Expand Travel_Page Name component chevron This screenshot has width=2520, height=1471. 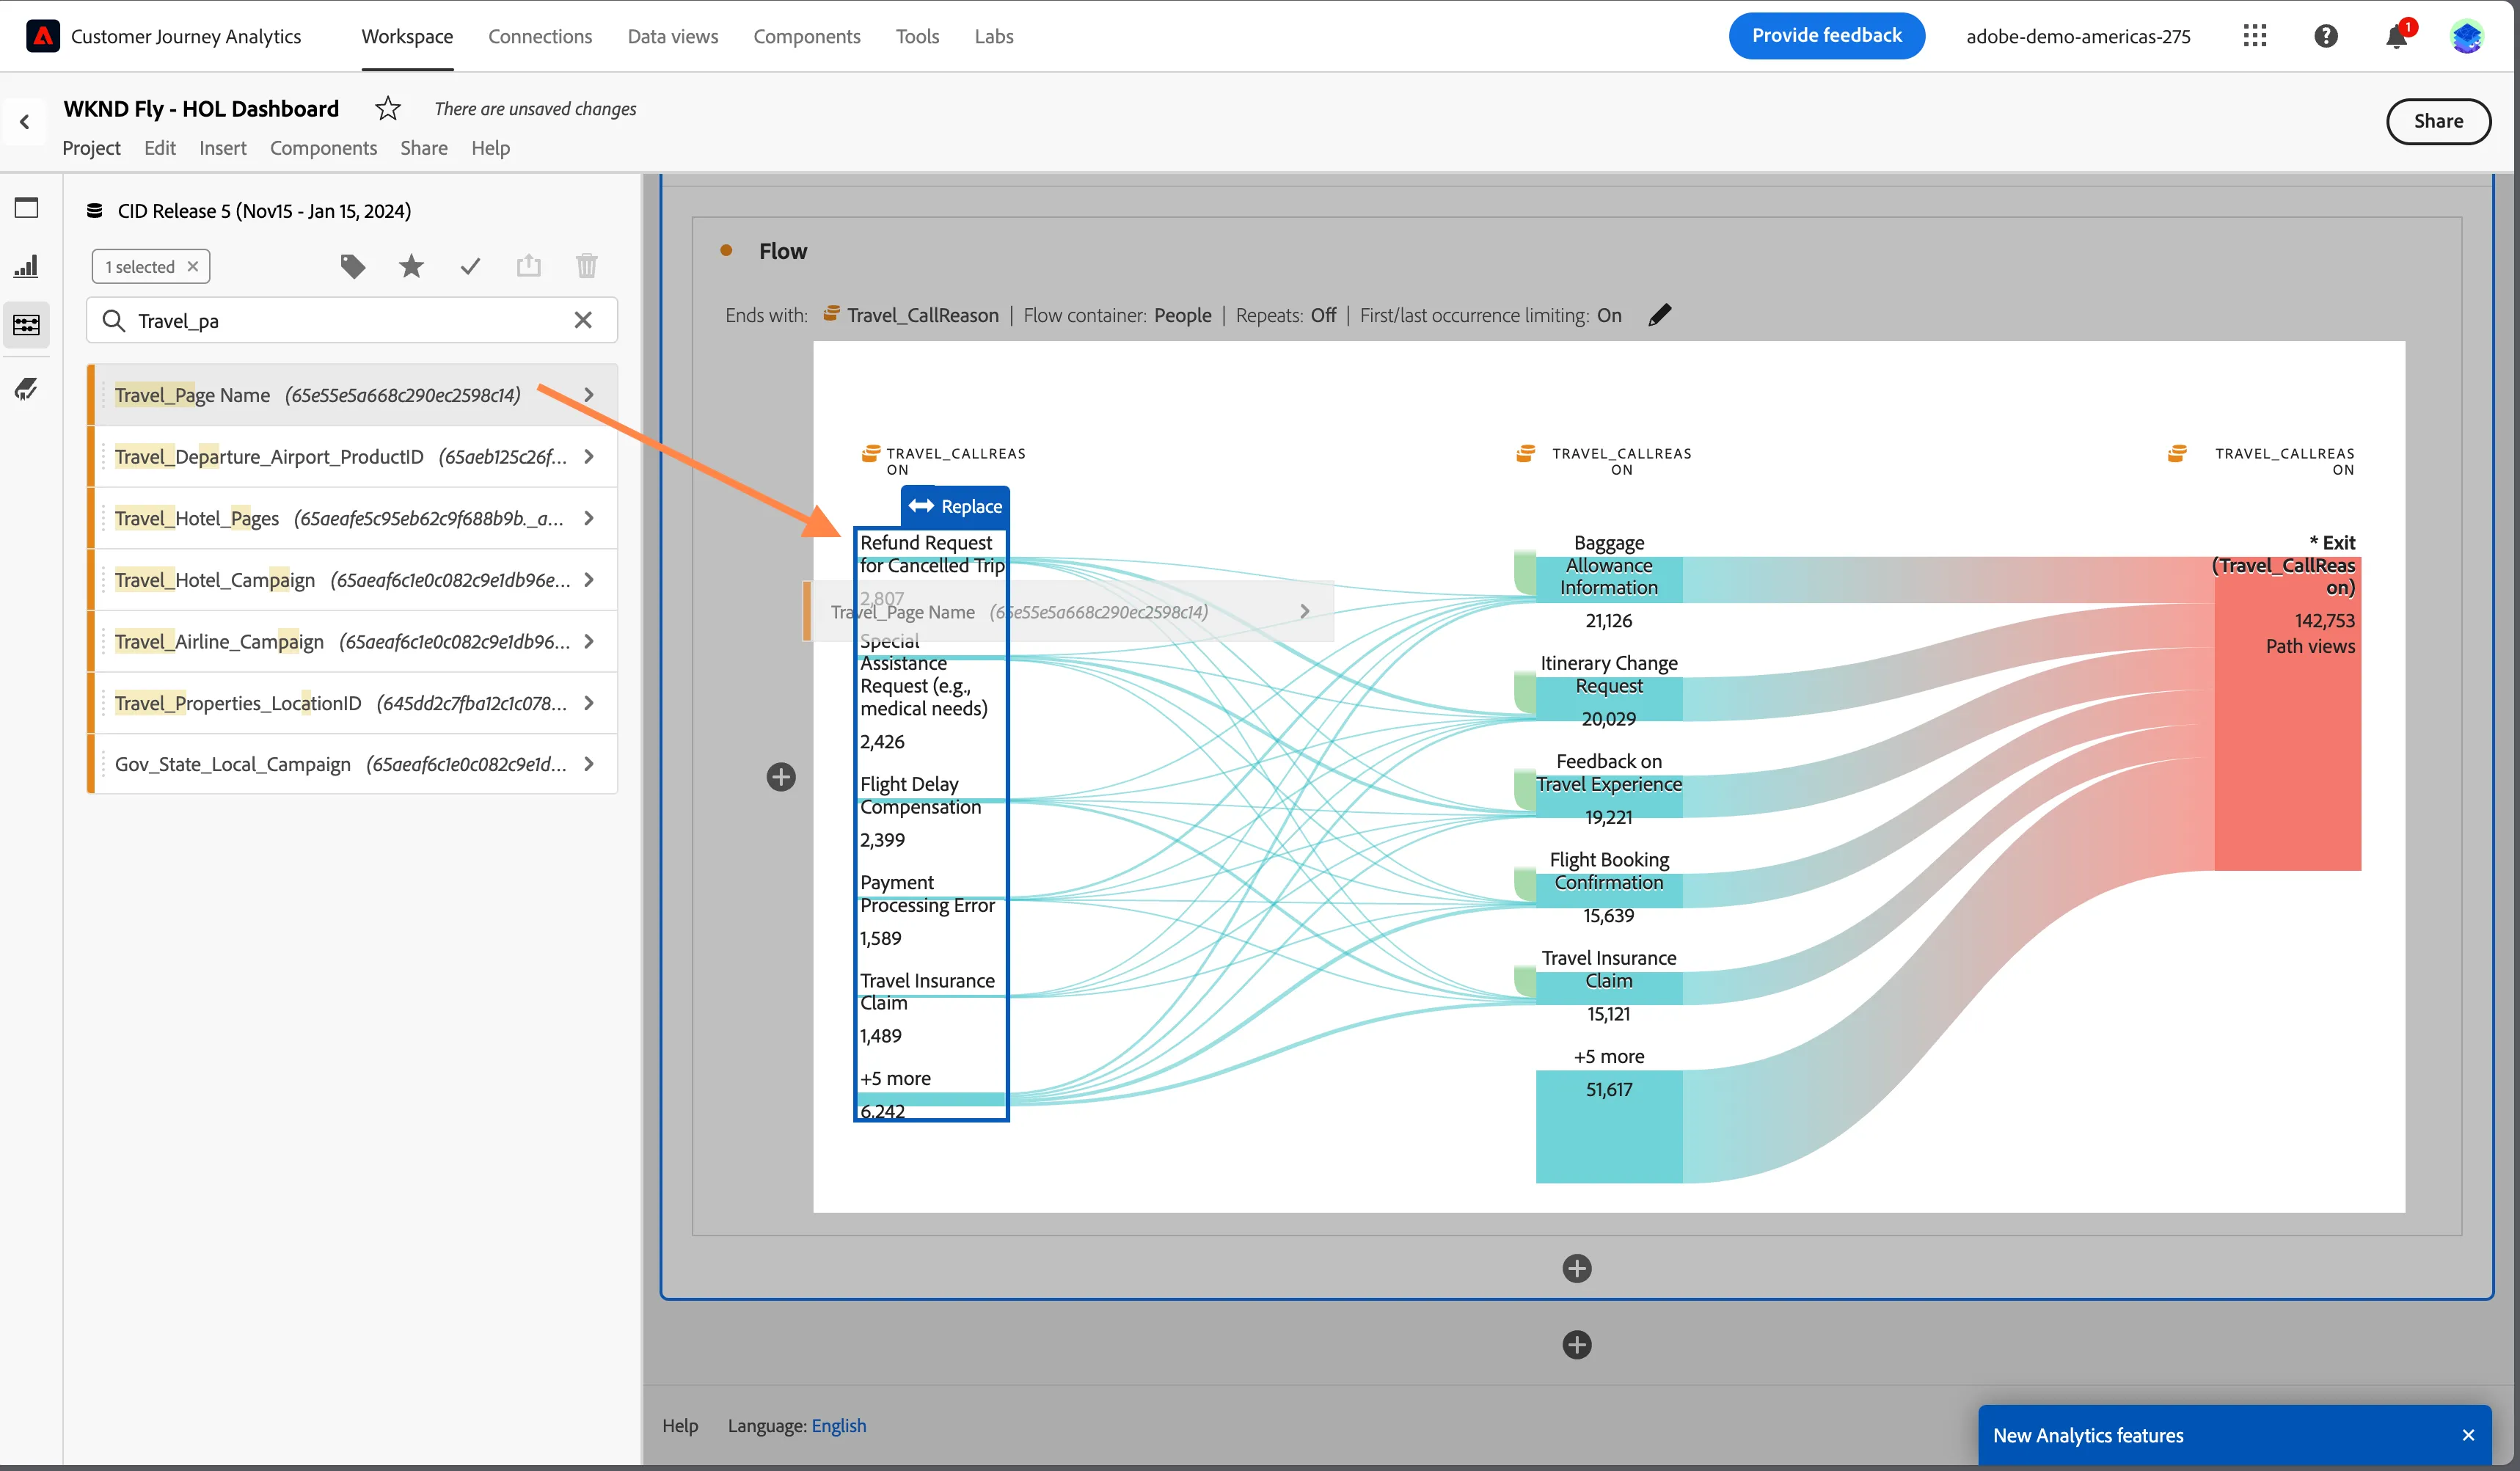(589, 395)
